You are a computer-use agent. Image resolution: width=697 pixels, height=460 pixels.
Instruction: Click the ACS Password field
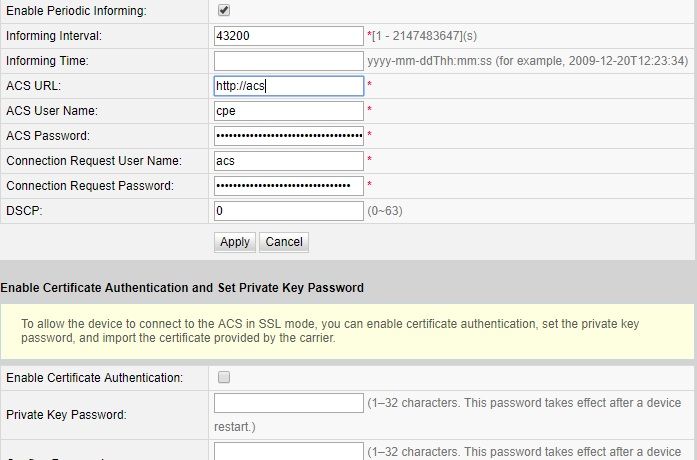click(288, 135)
